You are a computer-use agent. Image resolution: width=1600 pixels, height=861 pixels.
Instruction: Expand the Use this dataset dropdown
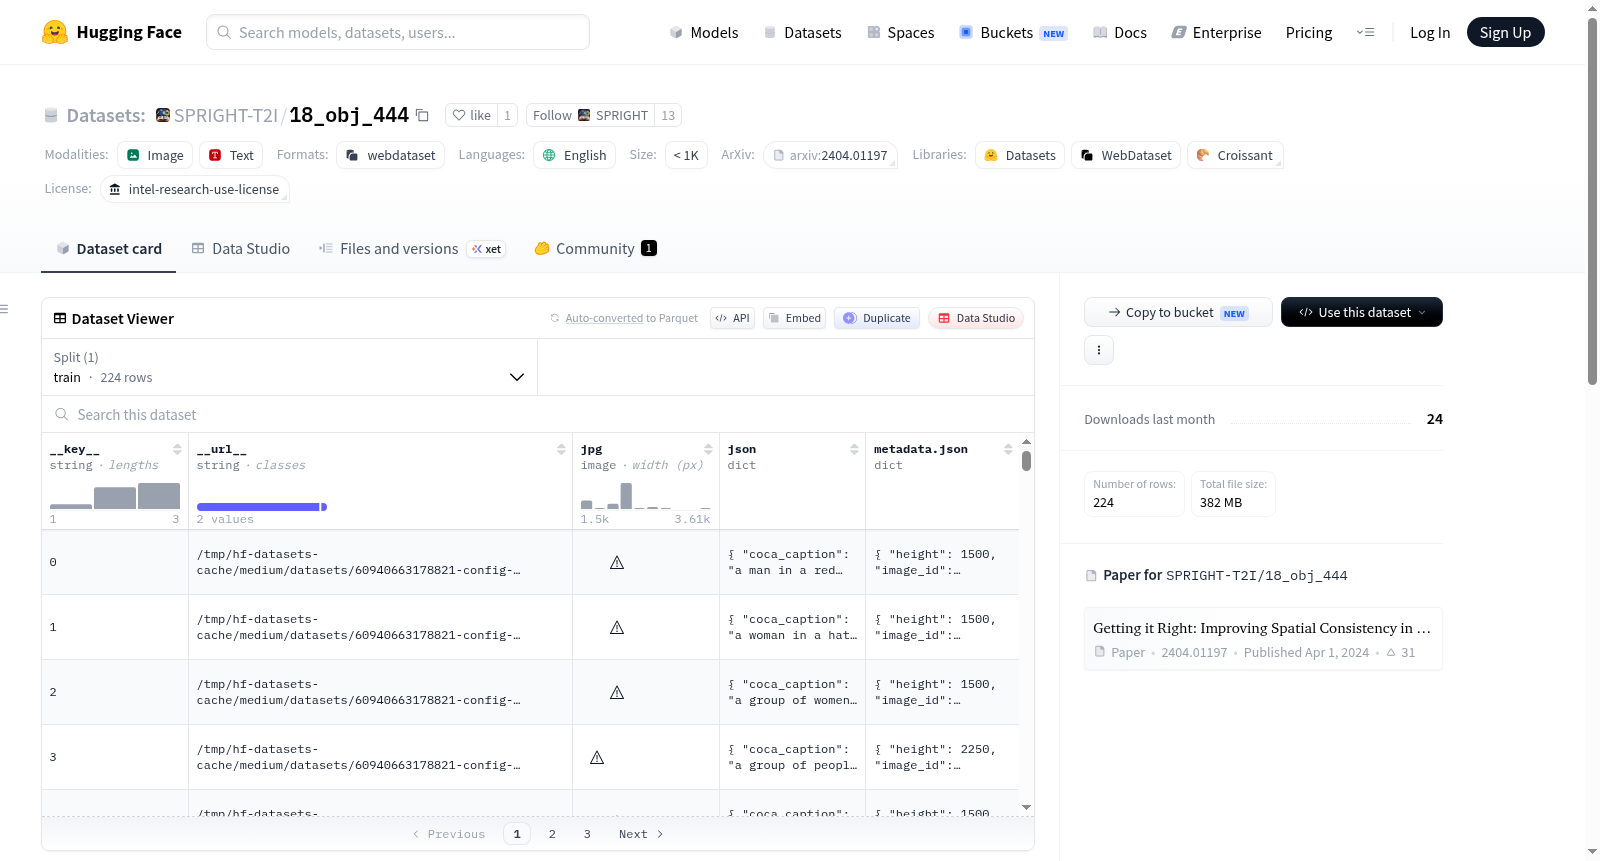pos(1362,312)
